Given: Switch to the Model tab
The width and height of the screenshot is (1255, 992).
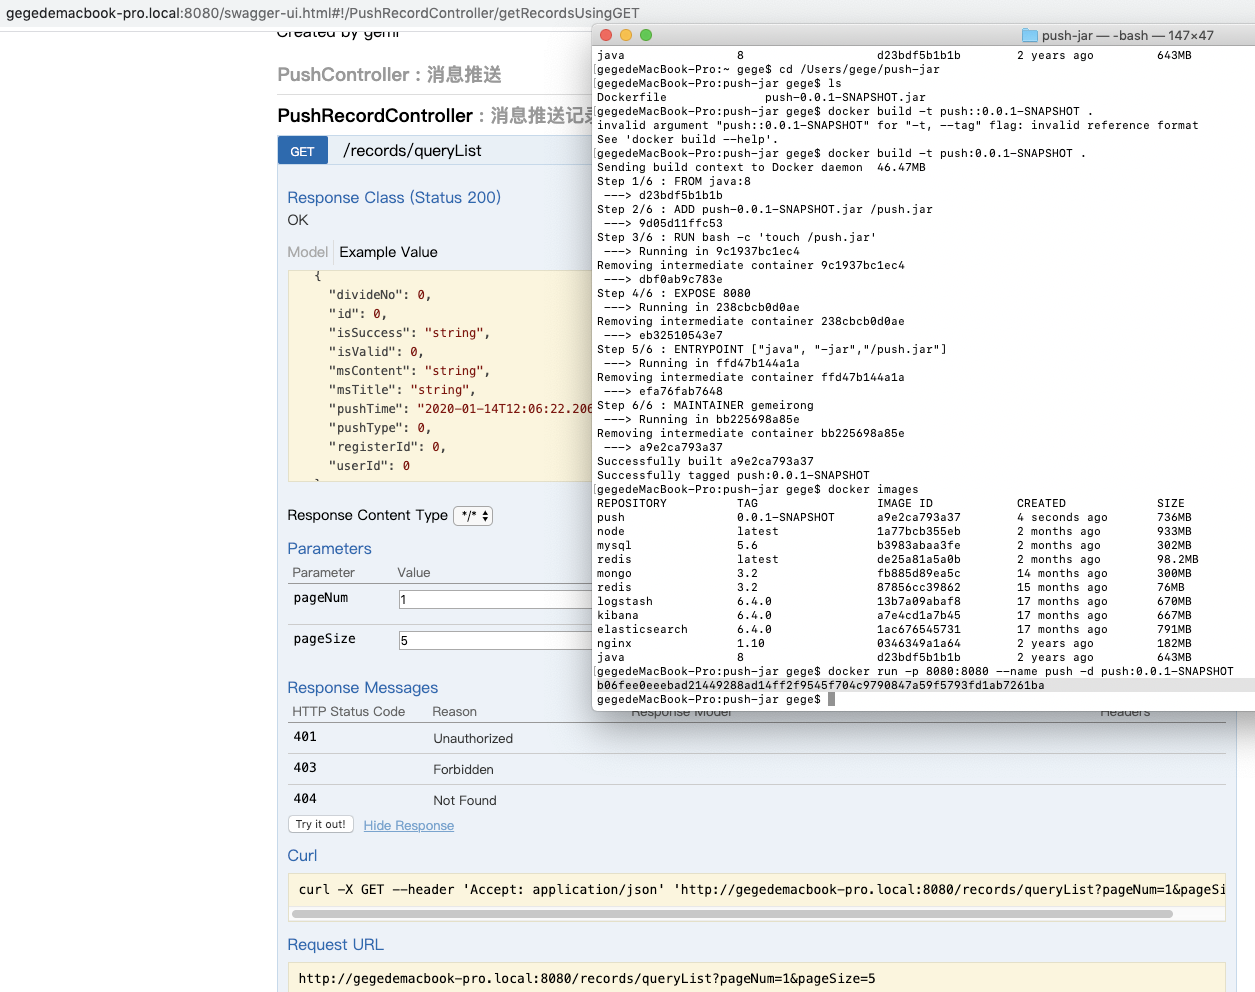Looking at the screenshot, I should (x=307, y=252).
